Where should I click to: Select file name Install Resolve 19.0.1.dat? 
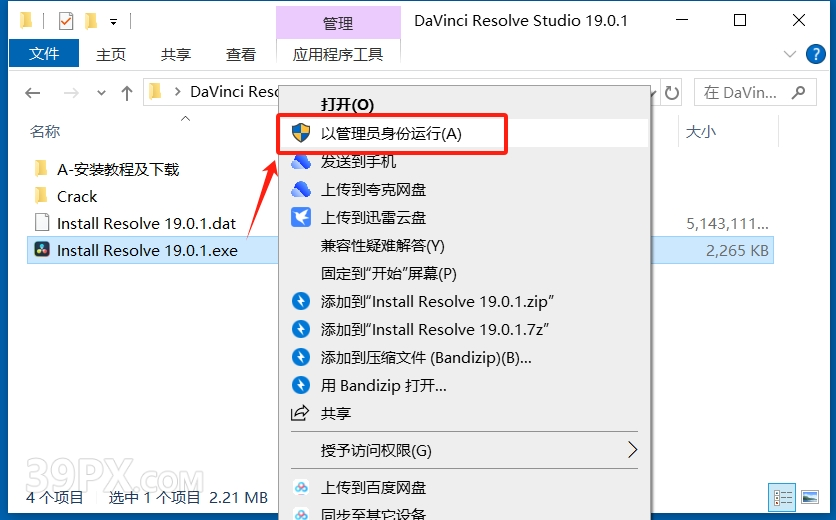point(147,223)
